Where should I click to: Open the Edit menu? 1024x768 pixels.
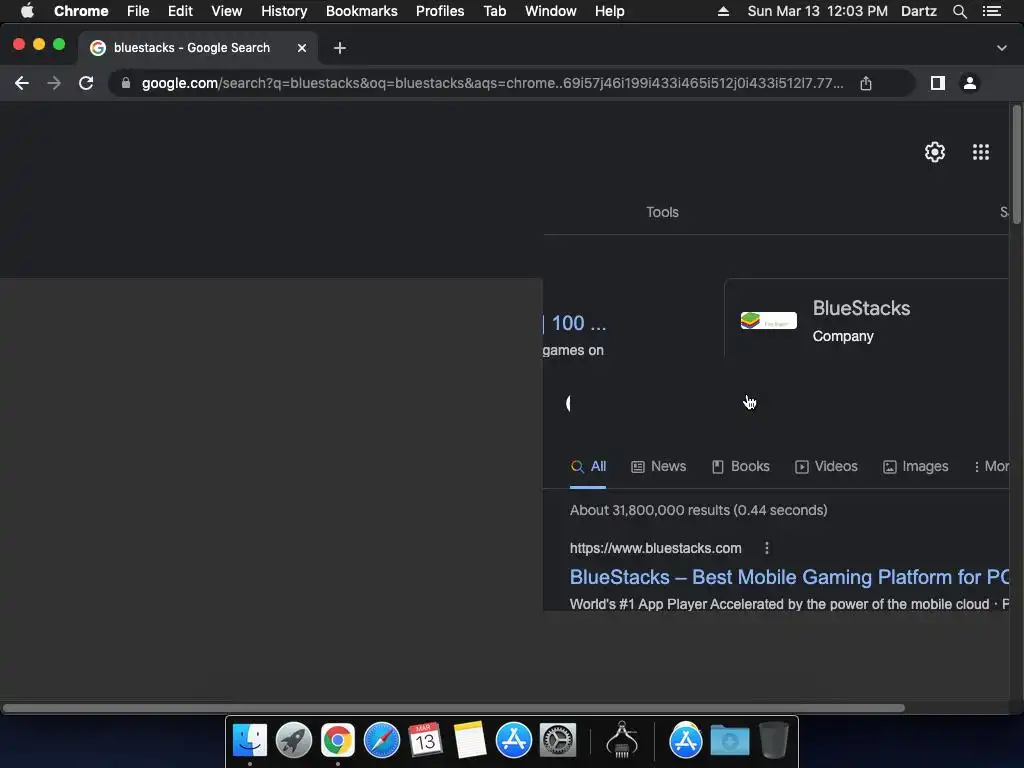pyautogui.click(x=180, y=11)
